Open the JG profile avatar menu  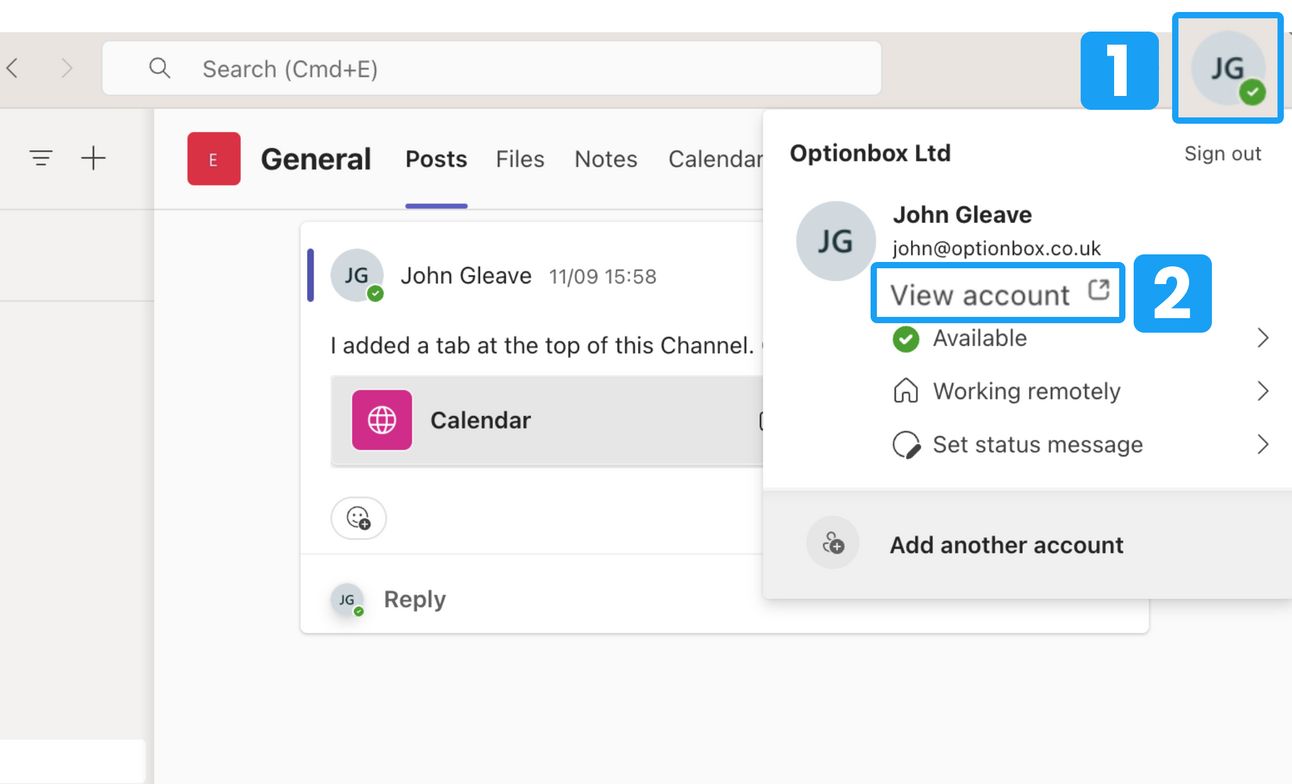1227,67
